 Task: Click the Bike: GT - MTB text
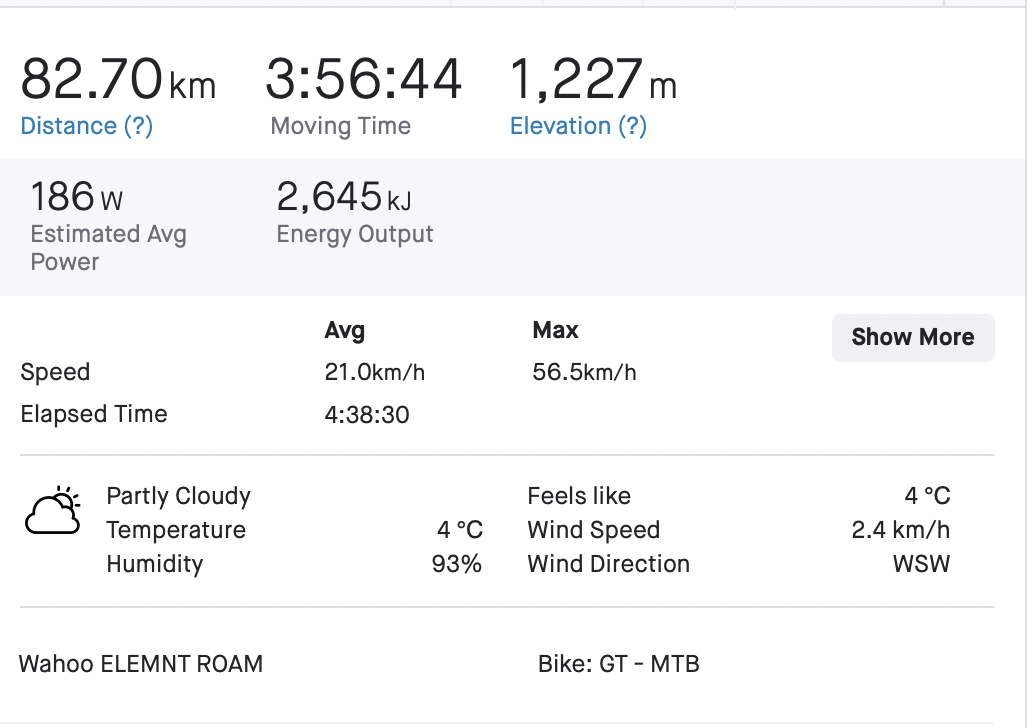point(619,663)
